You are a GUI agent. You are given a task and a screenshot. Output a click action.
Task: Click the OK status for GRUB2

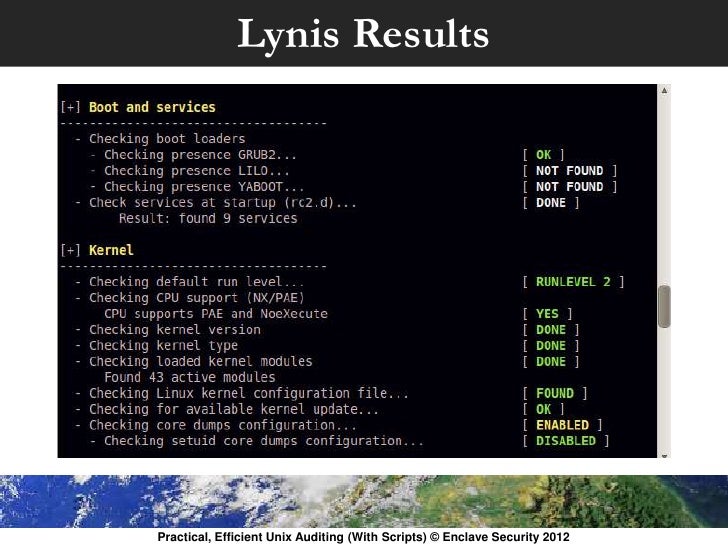click(544, 155)
